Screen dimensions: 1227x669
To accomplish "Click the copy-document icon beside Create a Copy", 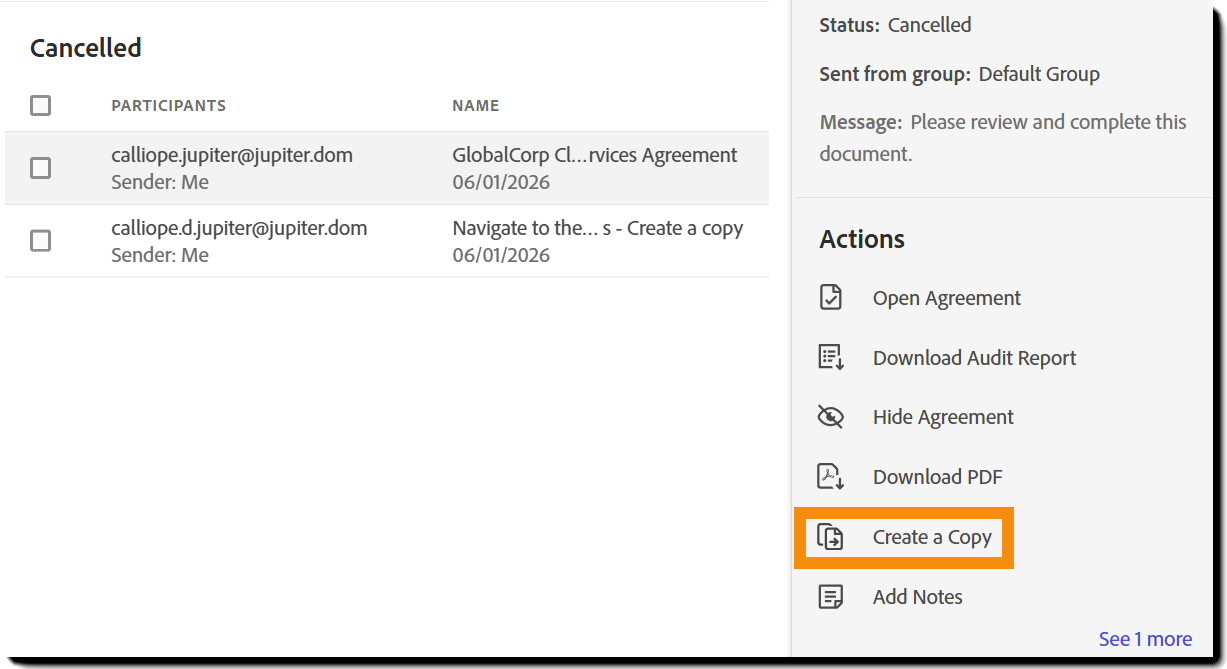I will point(831,537).
